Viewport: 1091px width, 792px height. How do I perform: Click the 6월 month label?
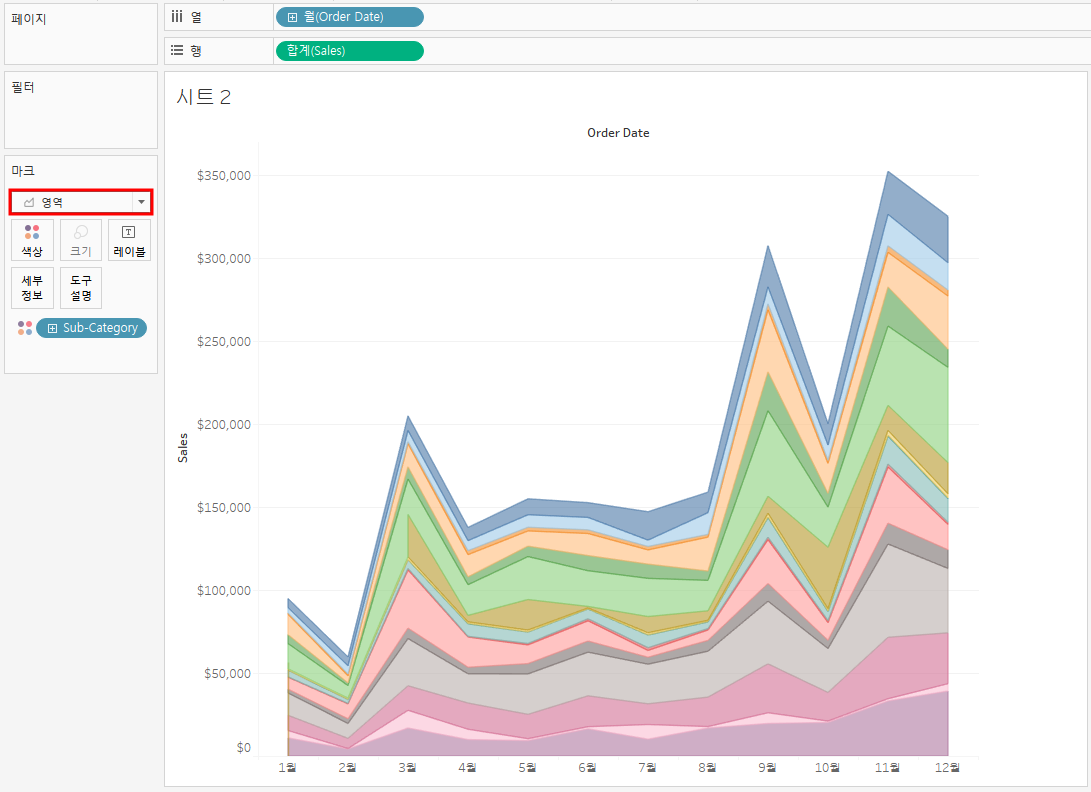587,767
